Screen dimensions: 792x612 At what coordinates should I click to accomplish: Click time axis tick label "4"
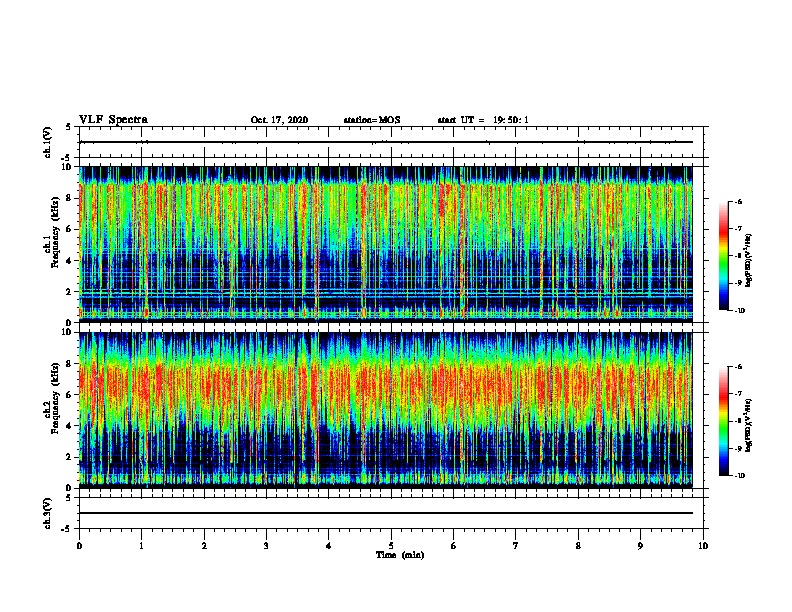pos(329,546)
